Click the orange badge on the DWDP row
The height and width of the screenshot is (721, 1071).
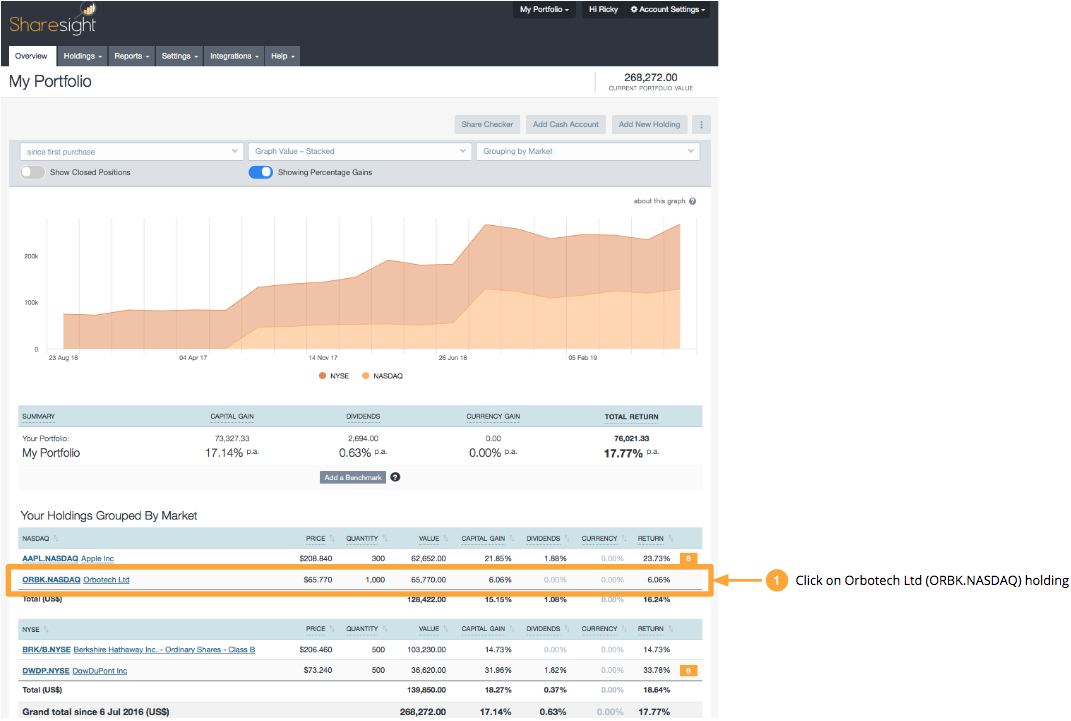click(688, 670)
